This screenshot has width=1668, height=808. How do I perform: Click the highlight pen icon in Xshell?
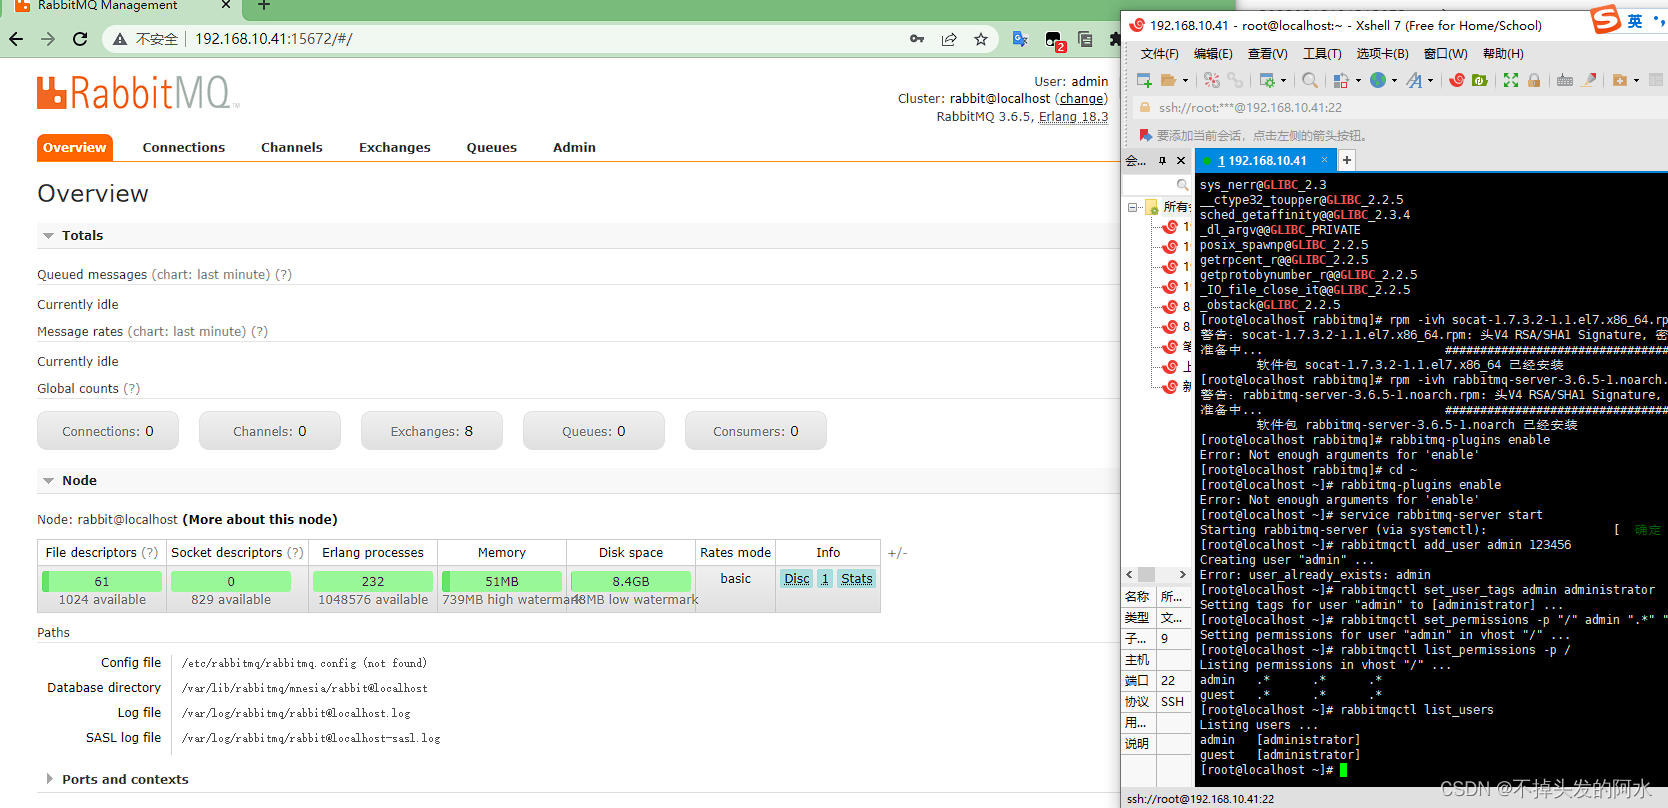pos(1589,80)
